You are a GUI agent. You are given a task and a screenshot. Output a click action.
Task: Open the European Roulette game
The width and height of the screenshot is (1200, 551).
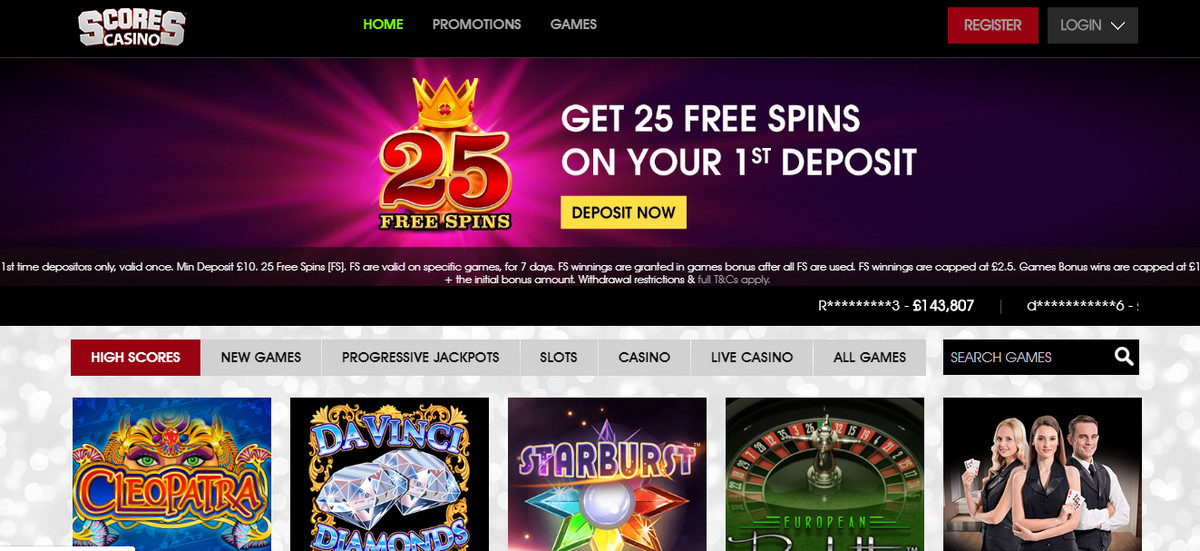pos(825,474)
